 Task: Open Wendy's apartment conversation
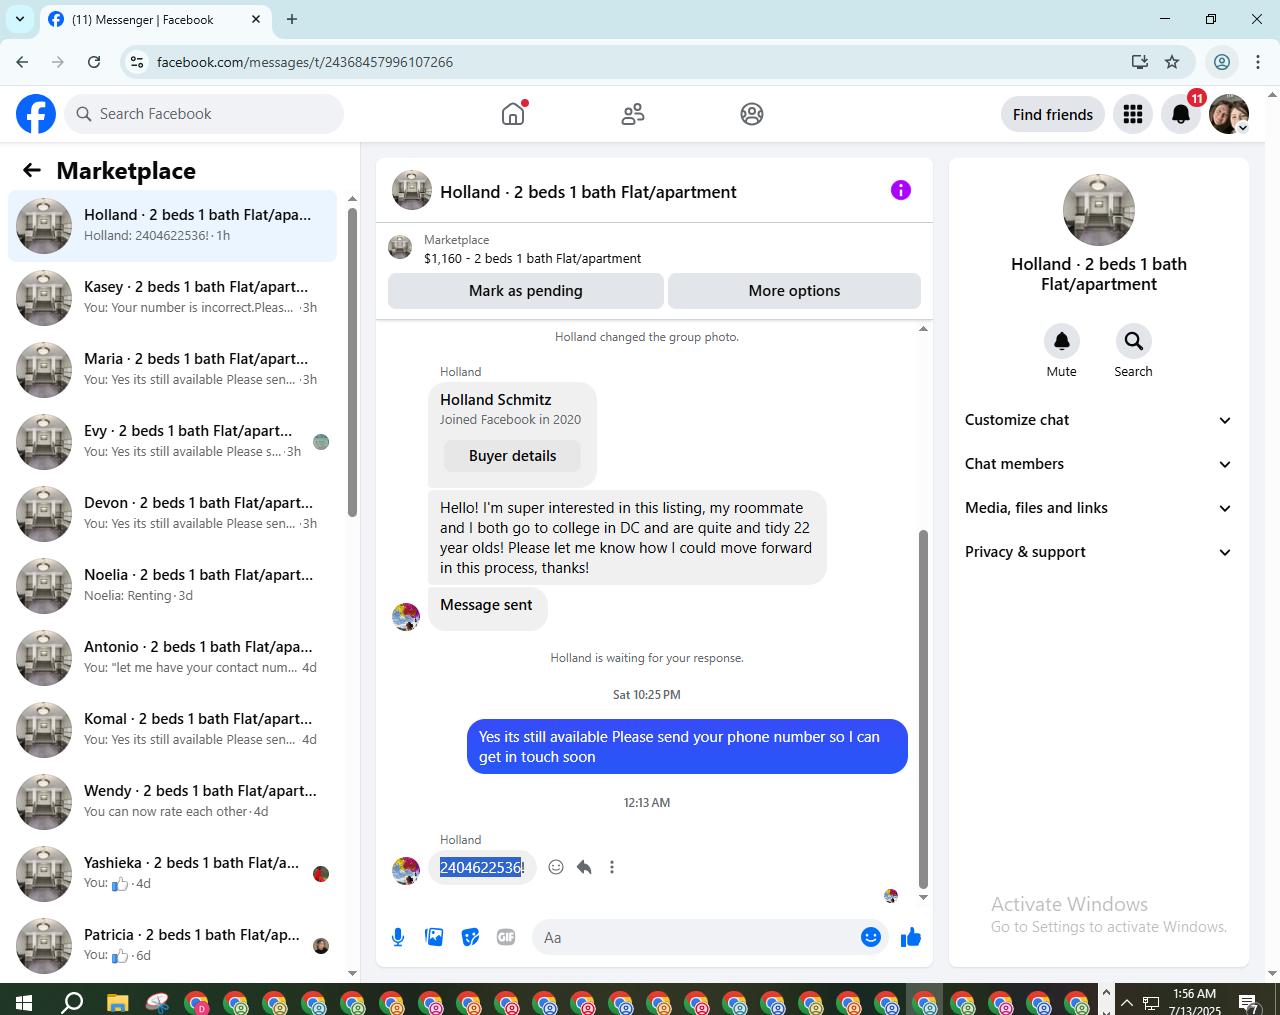coord(173,802)
